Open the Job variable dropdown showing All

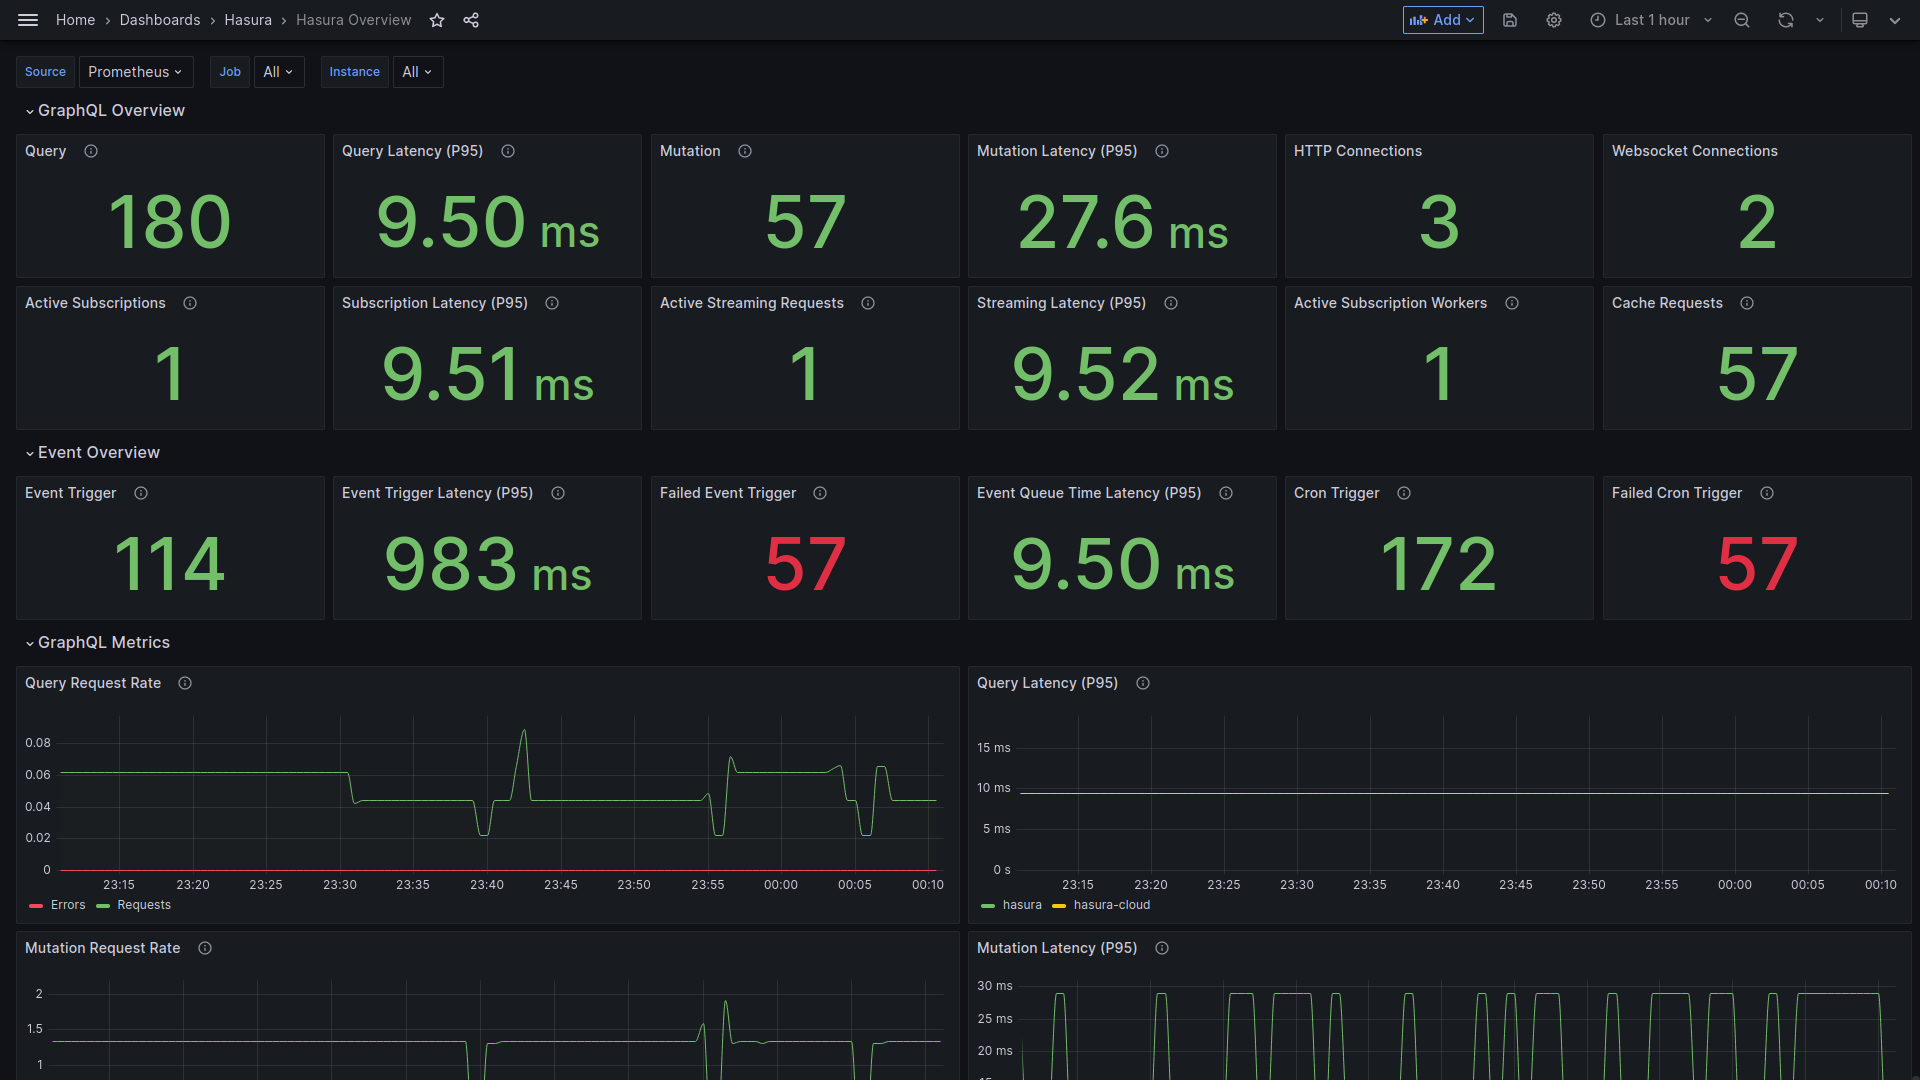(x=279, y=71)
